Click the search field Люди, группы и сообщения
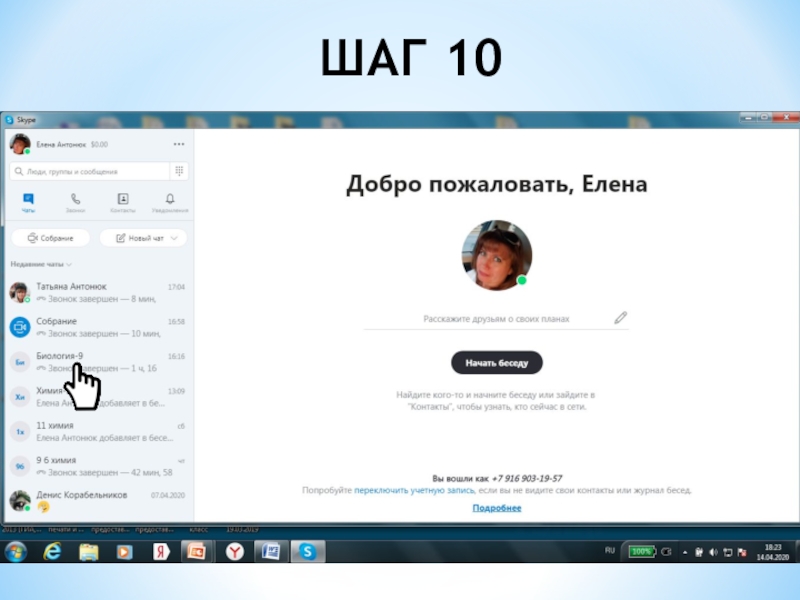This screenshot has width=800, height=600. 88,171
